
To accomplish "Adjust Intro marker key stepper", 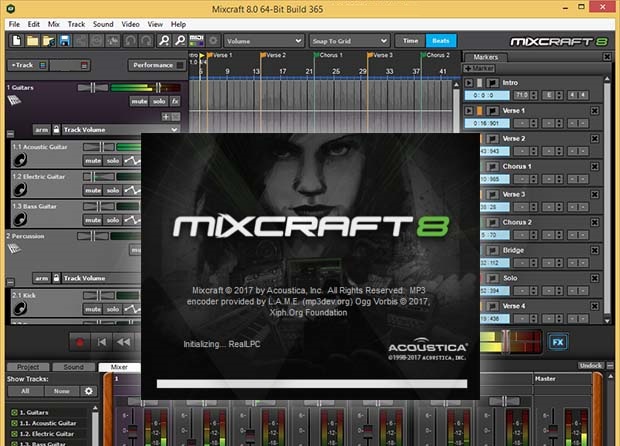I will tap(559, 95).
